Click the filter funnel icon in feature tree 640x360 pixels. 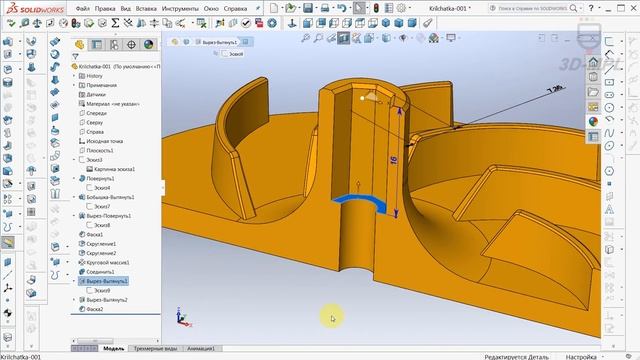pos(76,56)
